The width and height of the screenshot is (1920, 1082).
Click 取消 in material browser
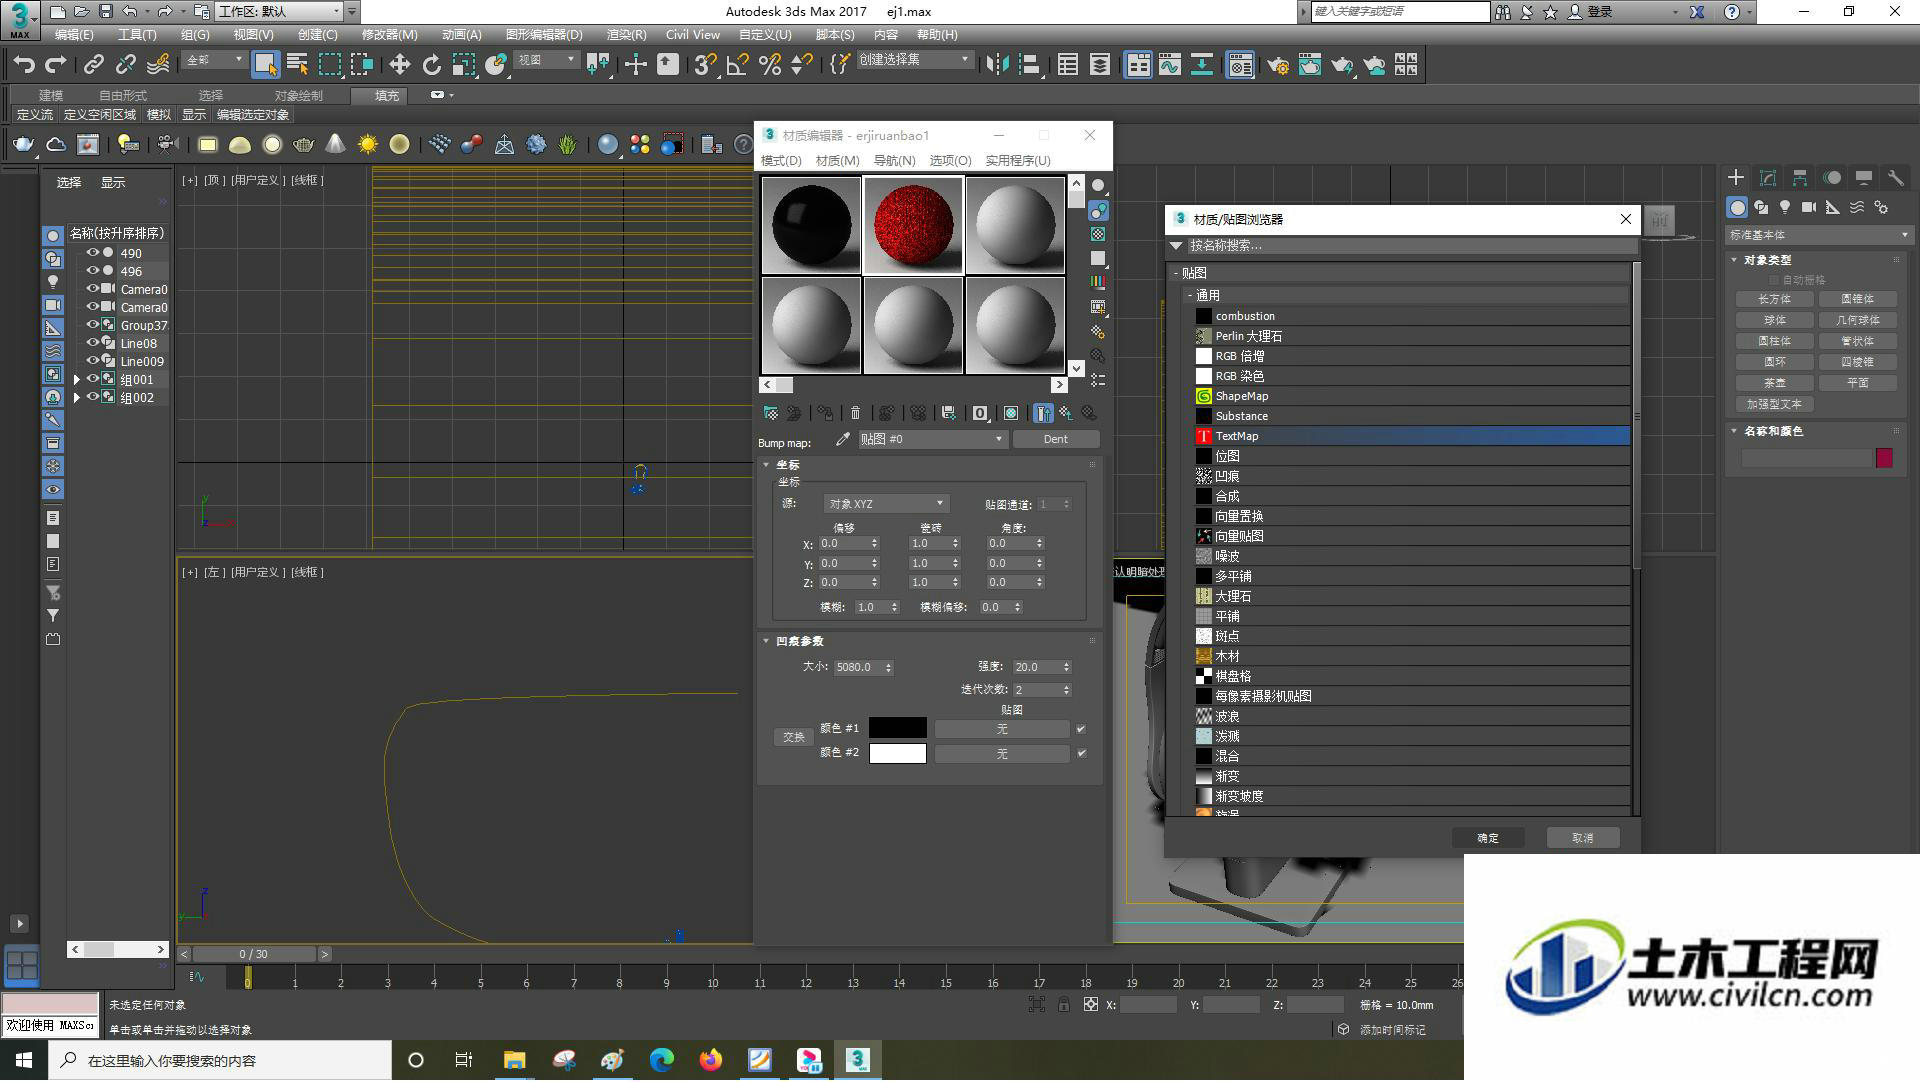[x=1582, y=838]
